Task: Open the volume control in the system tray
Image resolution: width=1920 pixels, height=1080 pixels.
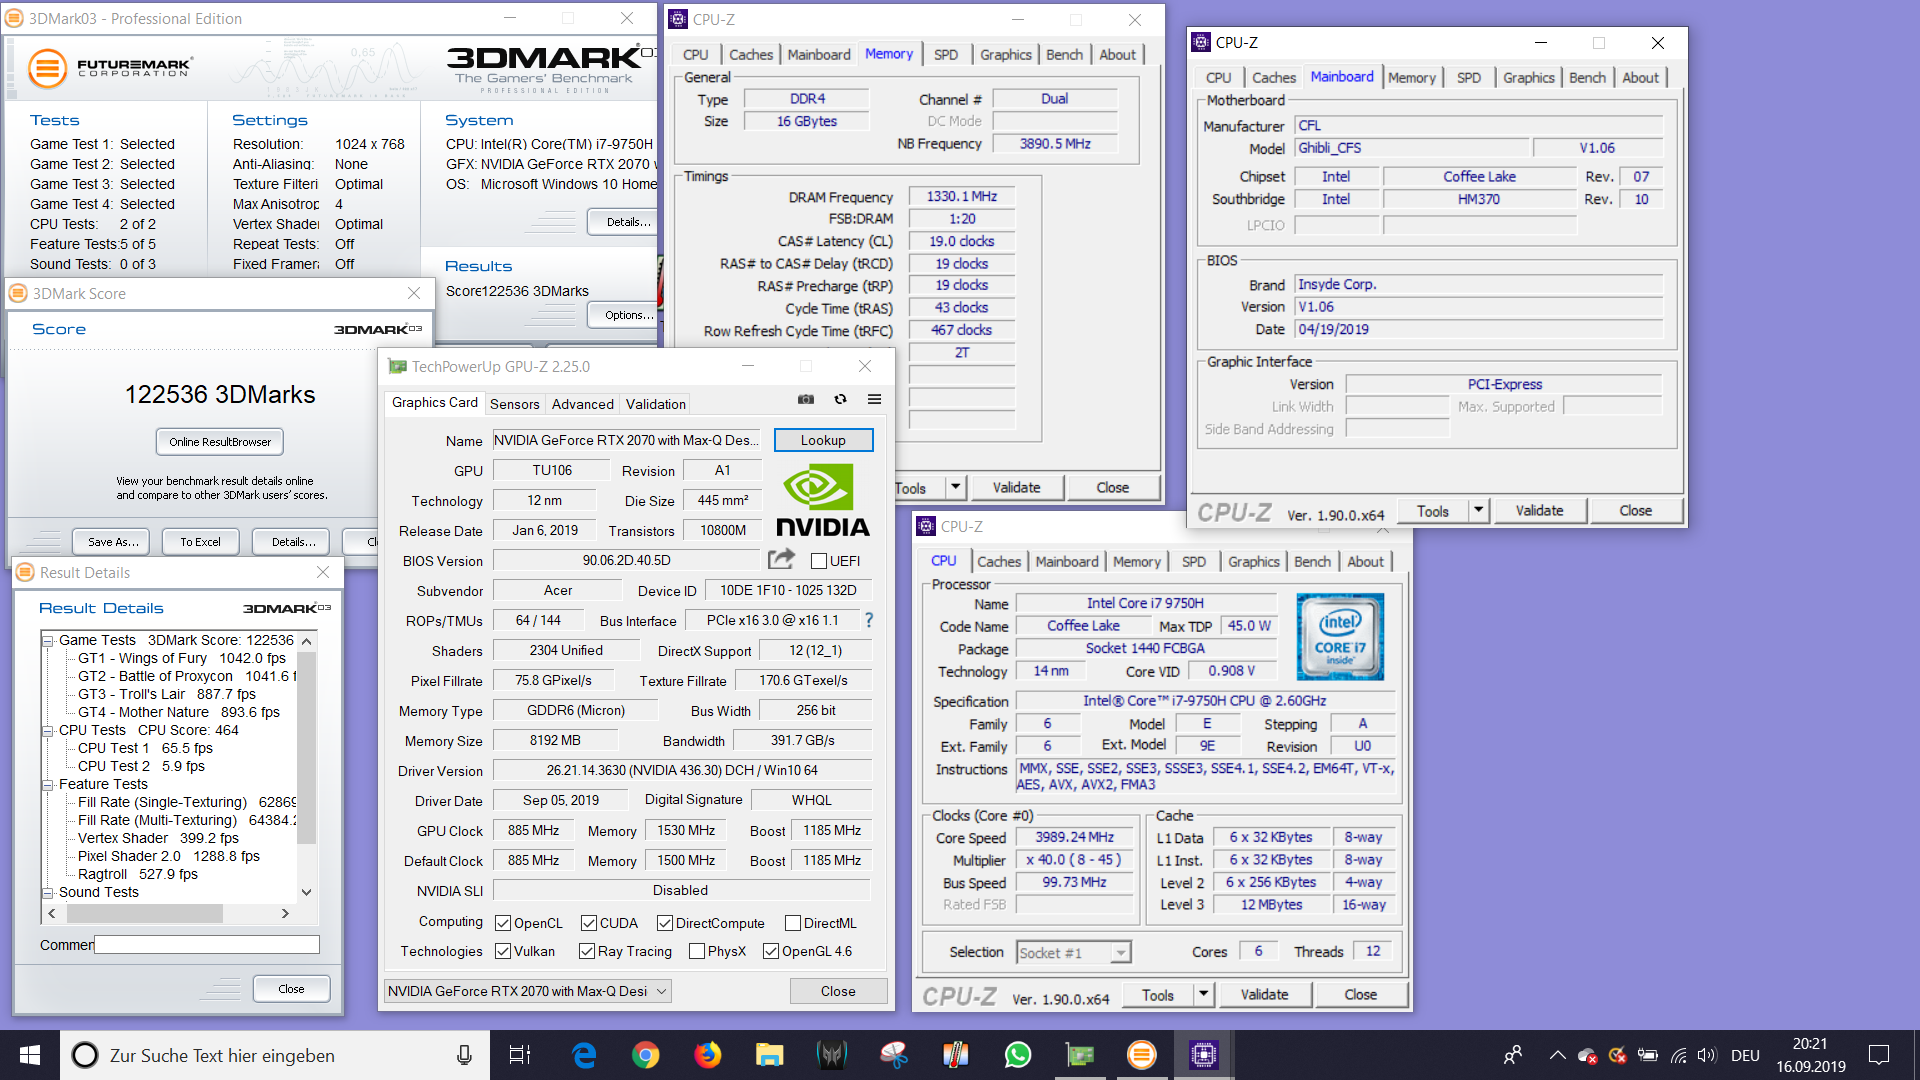Action: [1707, 1055]
